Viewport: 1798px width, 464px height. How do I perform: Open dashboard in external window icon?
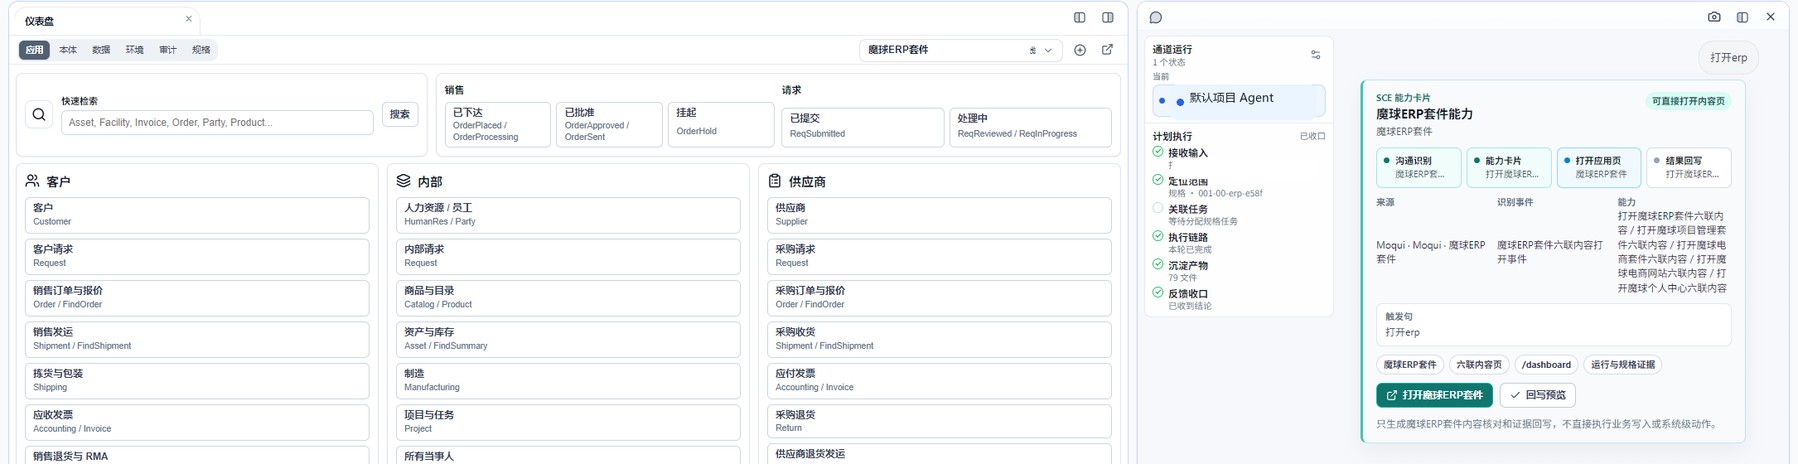pyautogui.click(x=1107, y=50)
